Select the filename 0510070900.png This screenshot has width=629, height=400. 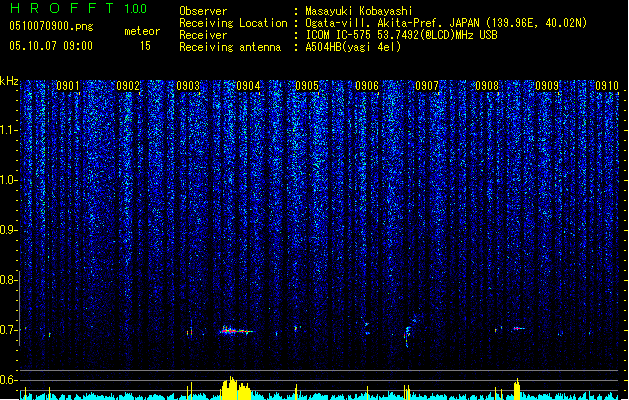point(51,27)
